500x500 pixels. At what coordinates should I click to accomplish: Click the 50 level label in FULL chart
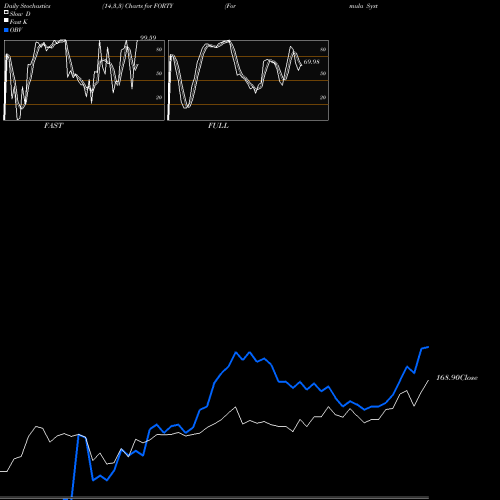(323, 74)
